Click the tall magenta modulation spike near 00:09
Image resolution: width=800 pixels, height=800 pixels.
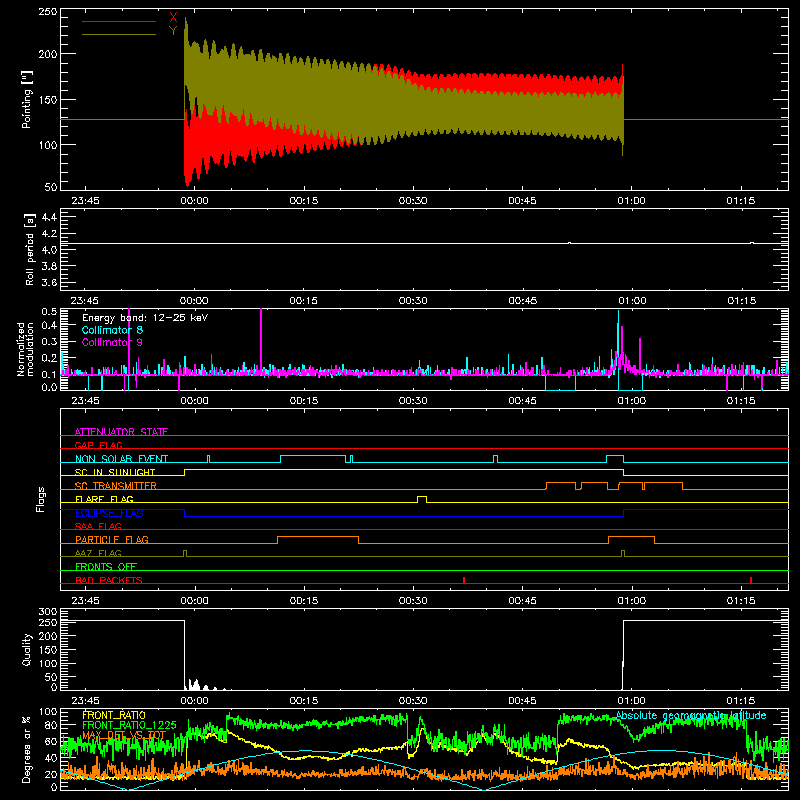coord(261,340)
